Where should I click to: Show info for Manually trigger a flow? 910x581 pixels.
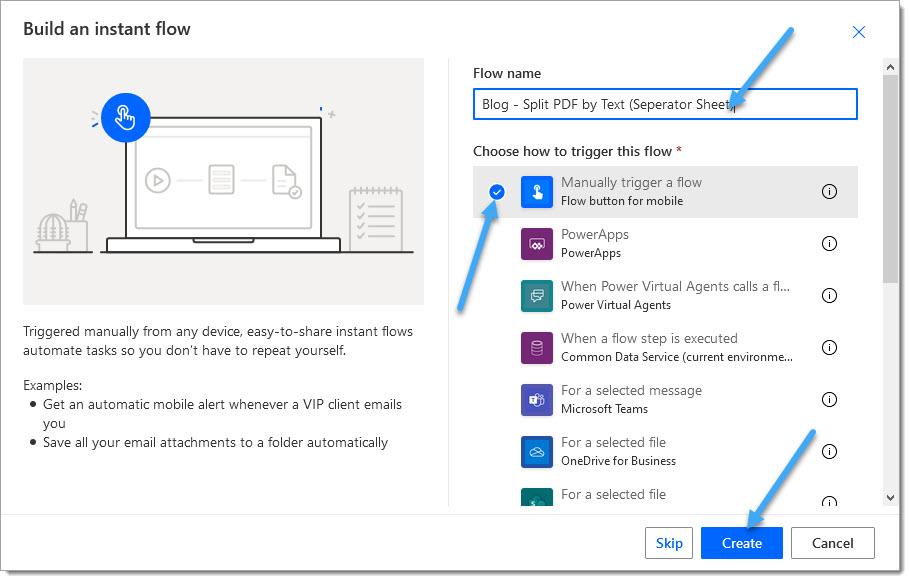click(829, 192)
